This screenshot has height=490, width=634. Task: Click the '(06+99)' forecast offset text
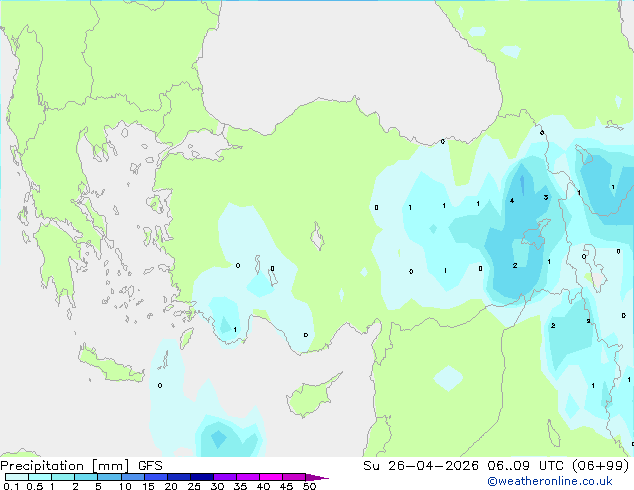(601, 466)
